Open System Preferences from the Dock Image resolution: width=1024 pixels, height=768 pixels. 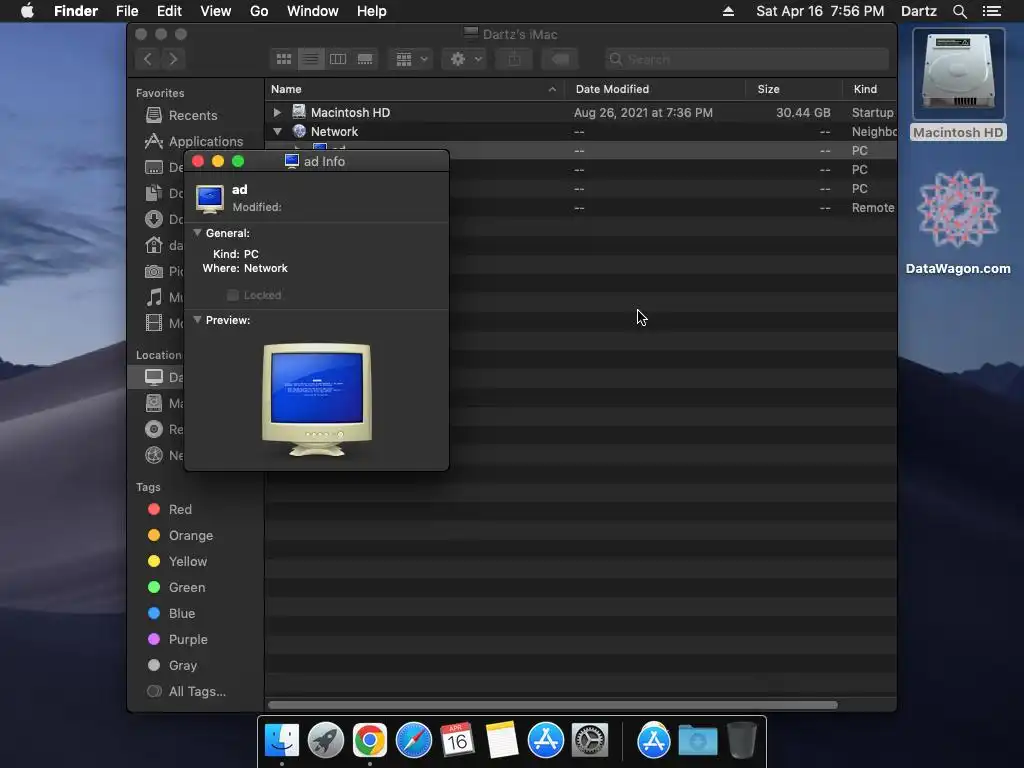click(590, 740)
